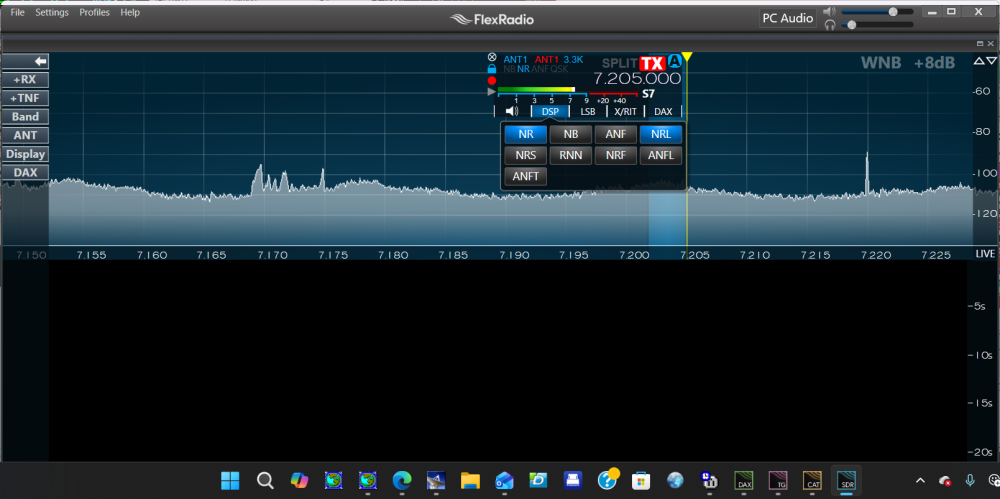The image size is (1000, 499).
Task: Adjust the speaker volume slider
Action: tap(877, 11)
